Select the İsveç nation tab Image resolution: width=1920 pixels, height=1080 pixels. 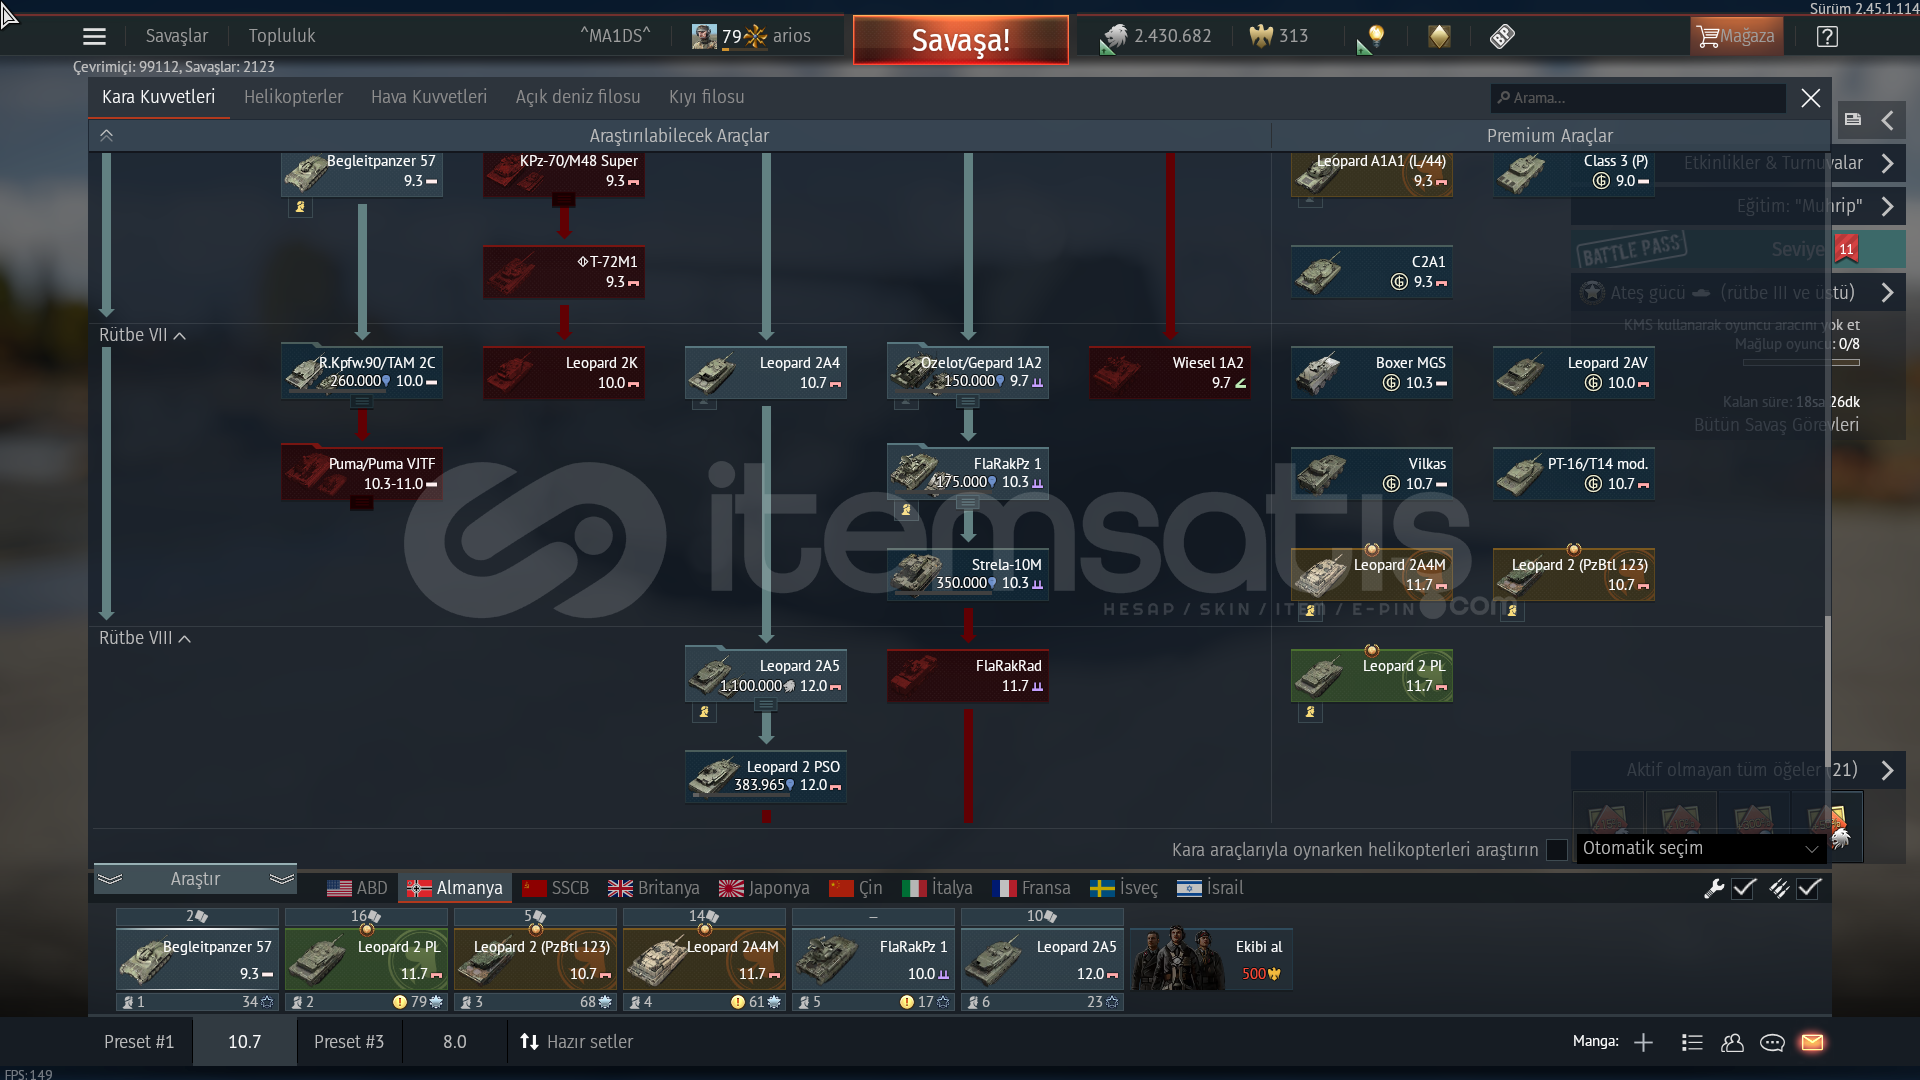pyautogui.click(x=1124, y=888)
